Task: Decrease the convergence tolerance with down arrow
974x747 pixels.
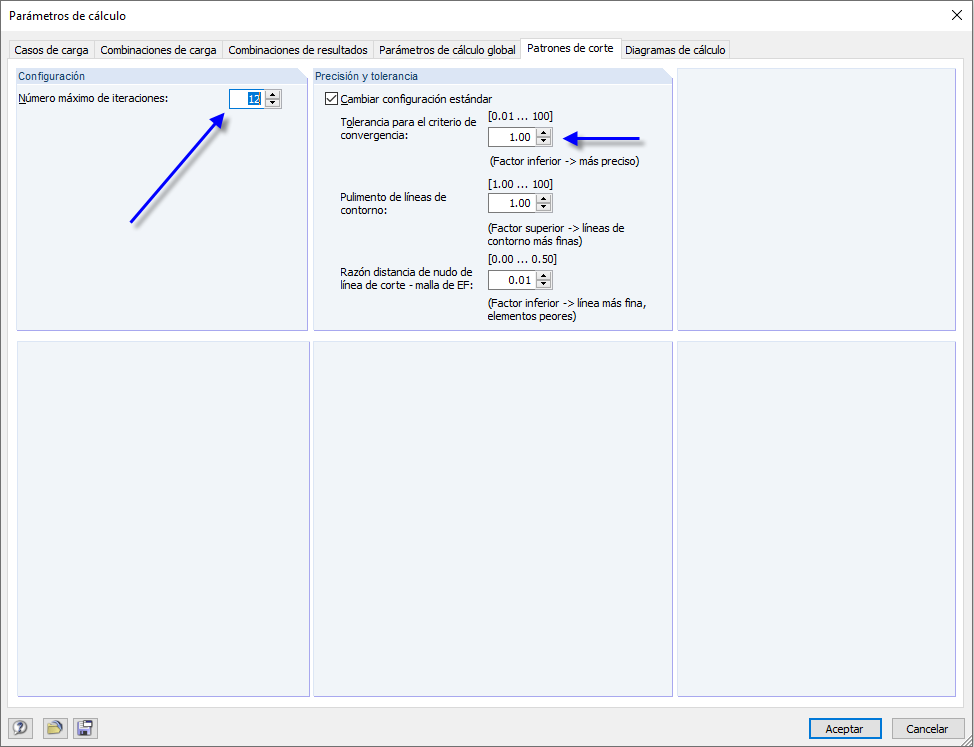Action: (544, 142)
